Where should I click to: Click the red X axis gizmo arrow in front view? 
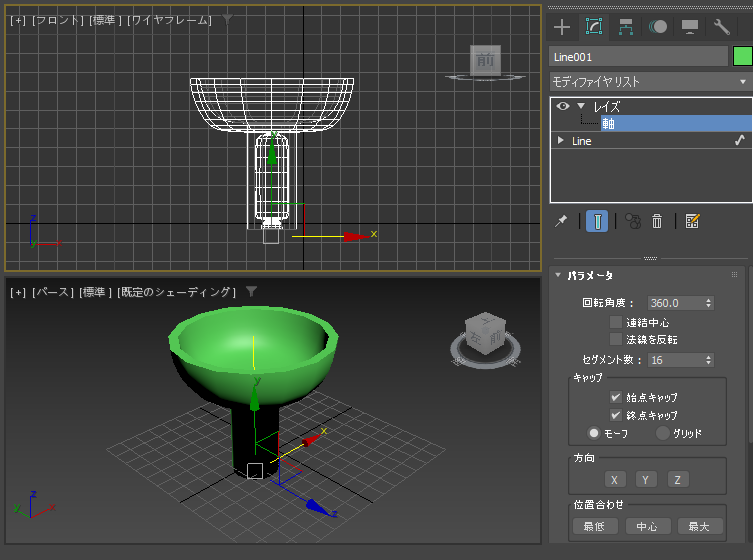pos(356,236)
